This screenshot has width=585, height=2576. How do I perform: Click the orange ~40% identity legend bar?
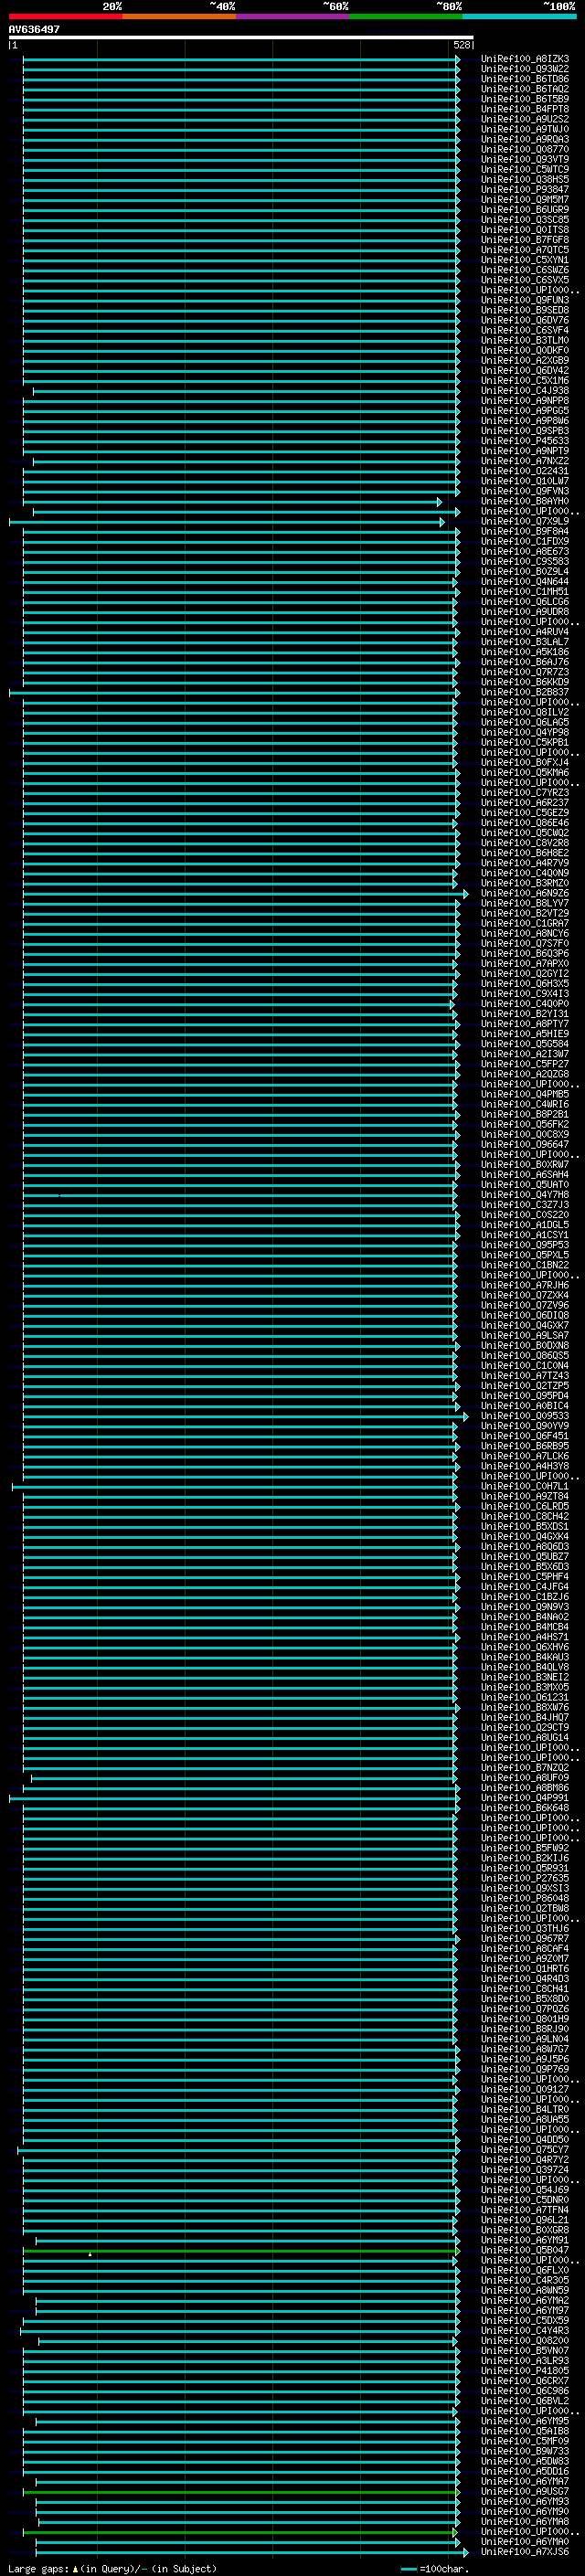click(179, 16)
